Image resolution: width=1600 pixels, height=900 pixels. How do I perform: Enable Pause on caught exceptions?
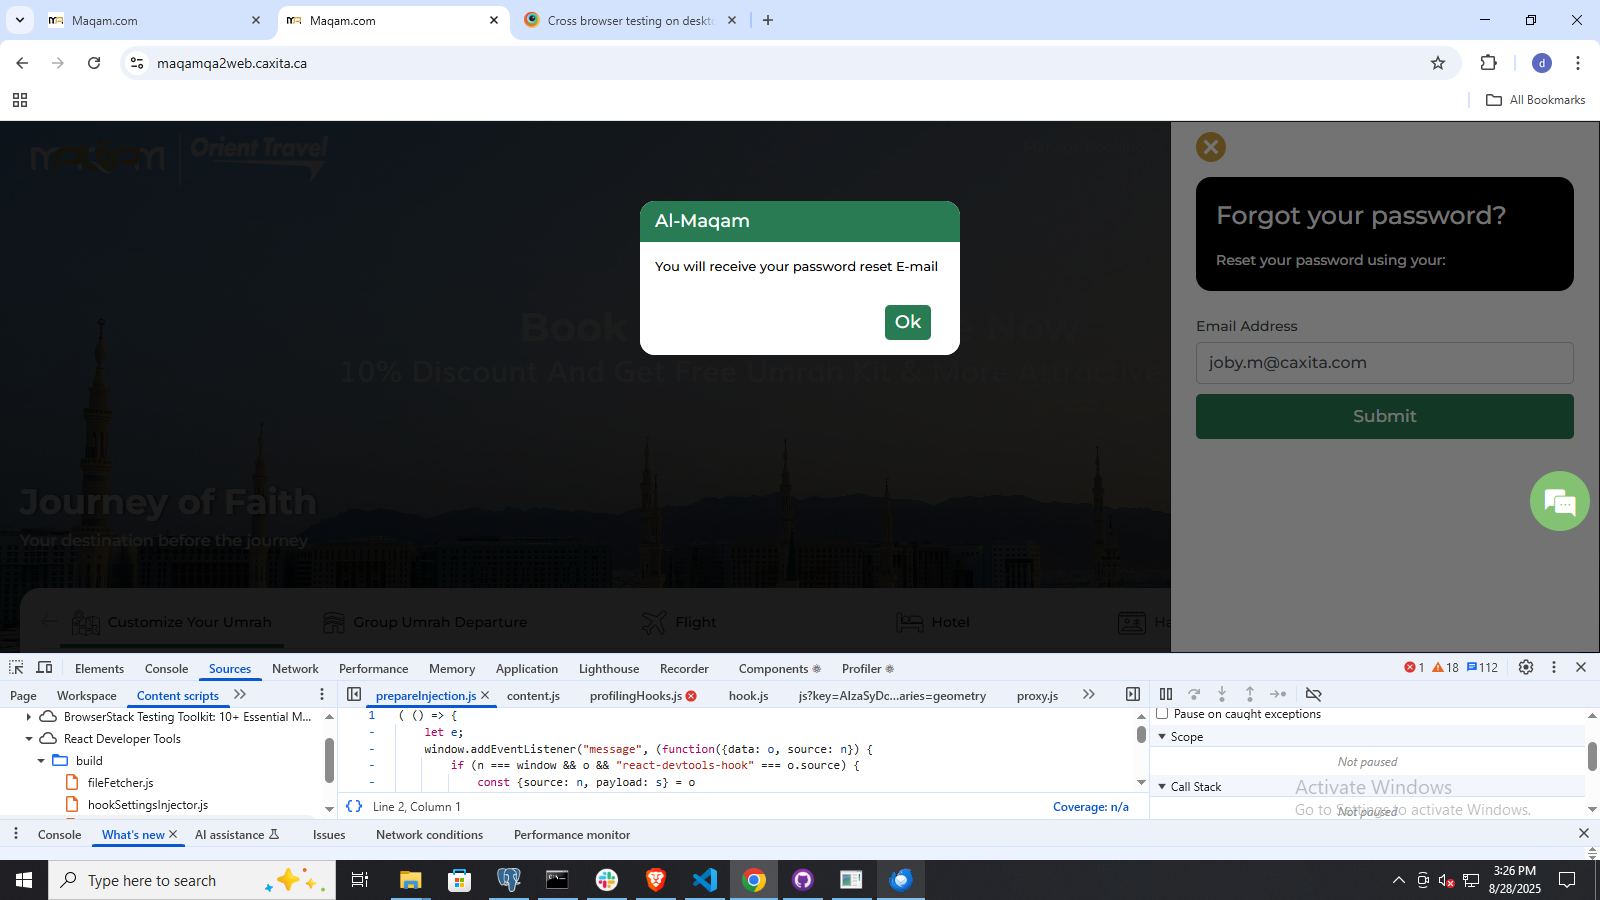pyautogui.click(x=1162, y=714)
